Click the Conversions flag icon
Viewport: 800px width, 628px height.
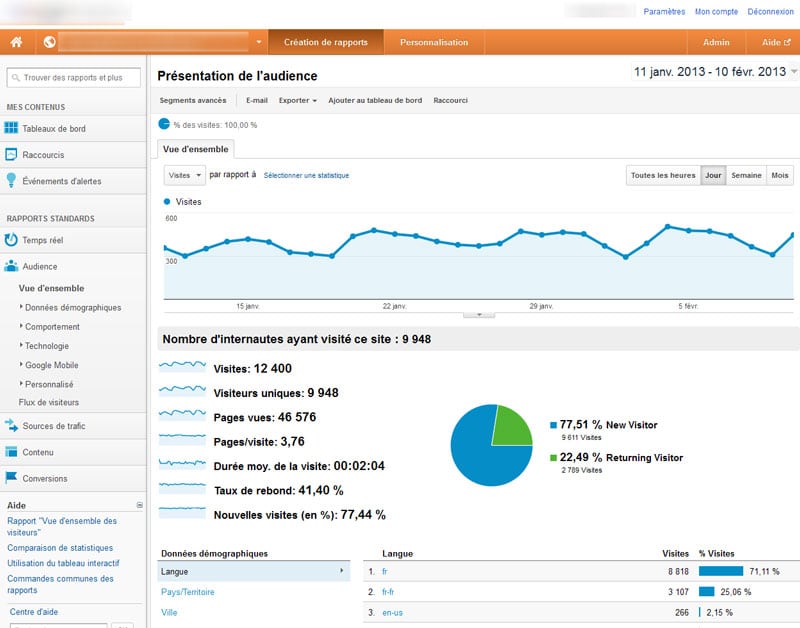point(12,478)
